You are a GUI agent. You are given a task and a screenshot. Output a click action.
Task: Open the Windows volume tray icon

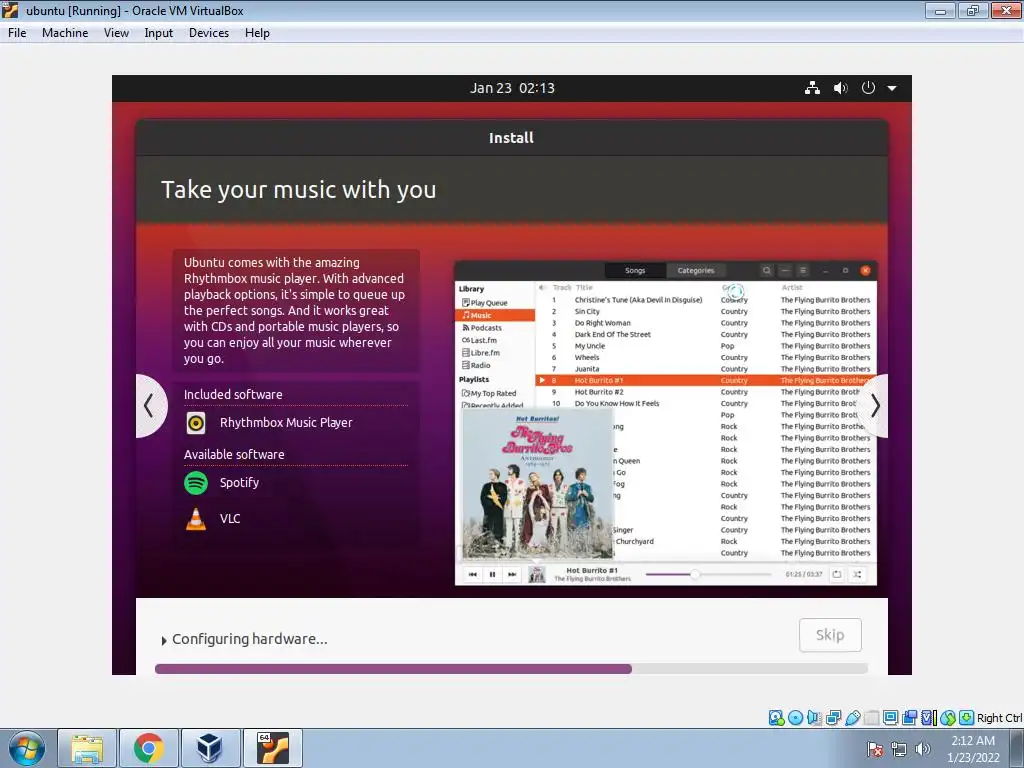tap(922, 749)
